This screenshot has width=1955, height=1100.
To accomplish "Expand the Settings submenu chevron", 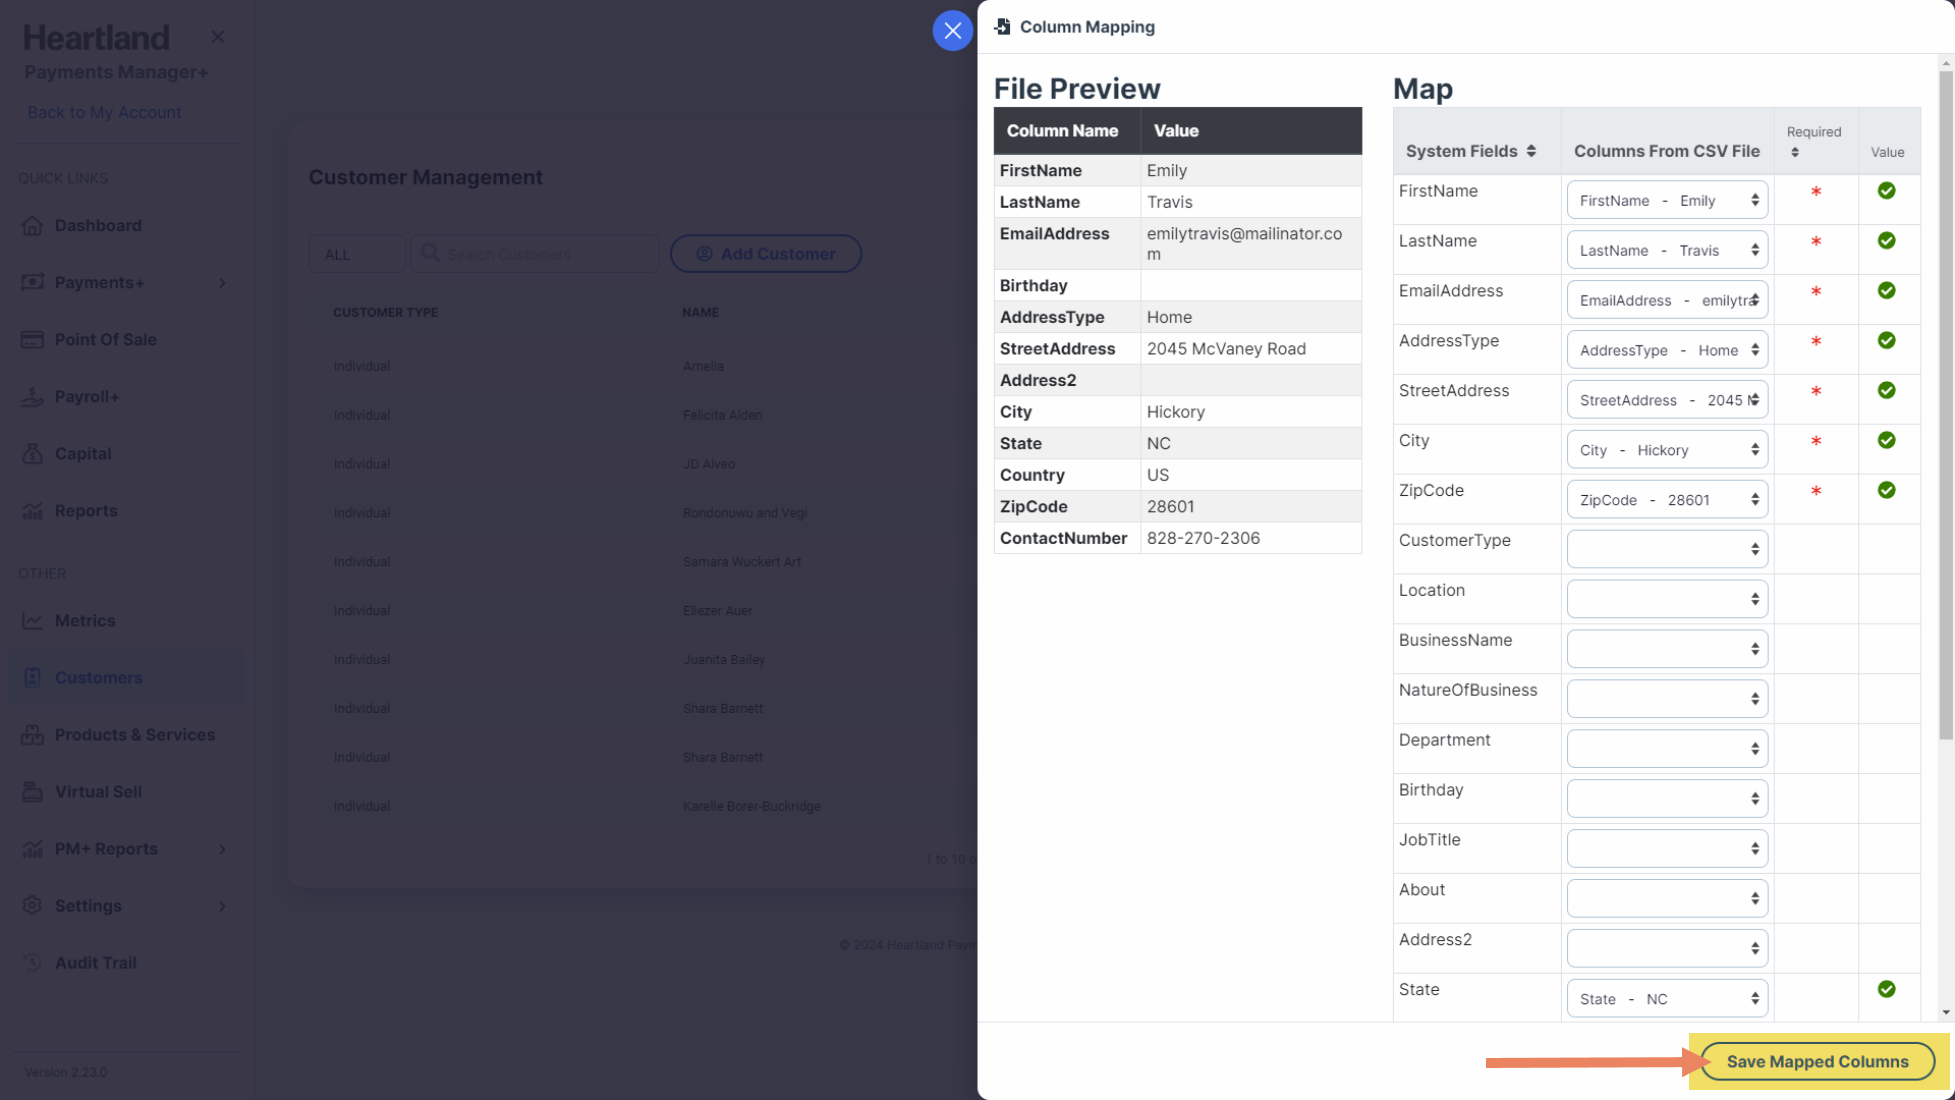I will coord(222,906).
